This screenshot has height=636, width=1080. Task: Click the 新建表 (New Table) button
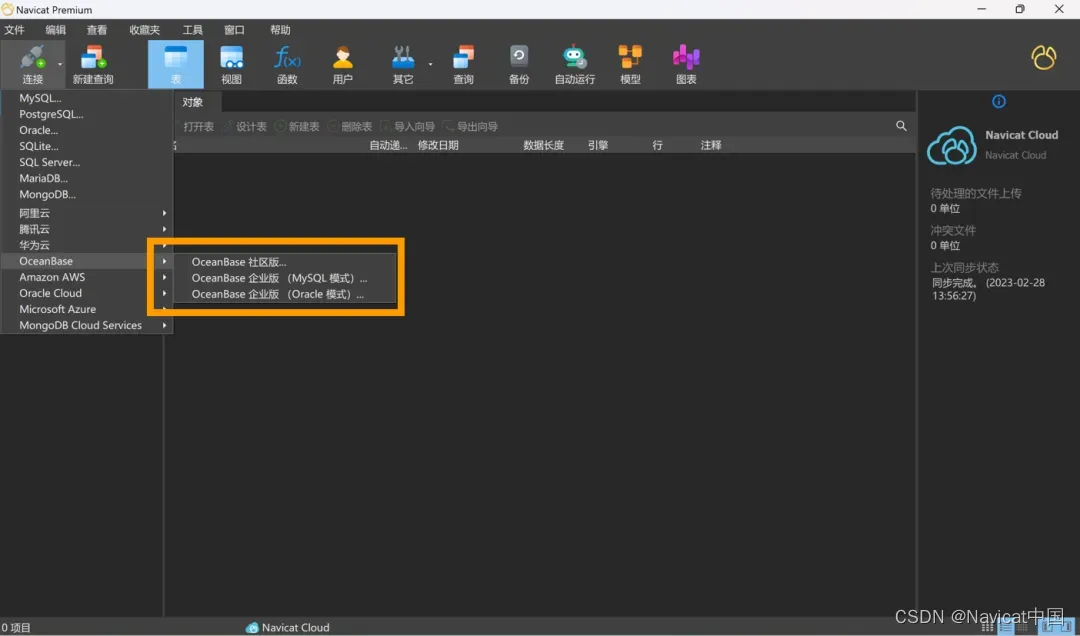297,127
